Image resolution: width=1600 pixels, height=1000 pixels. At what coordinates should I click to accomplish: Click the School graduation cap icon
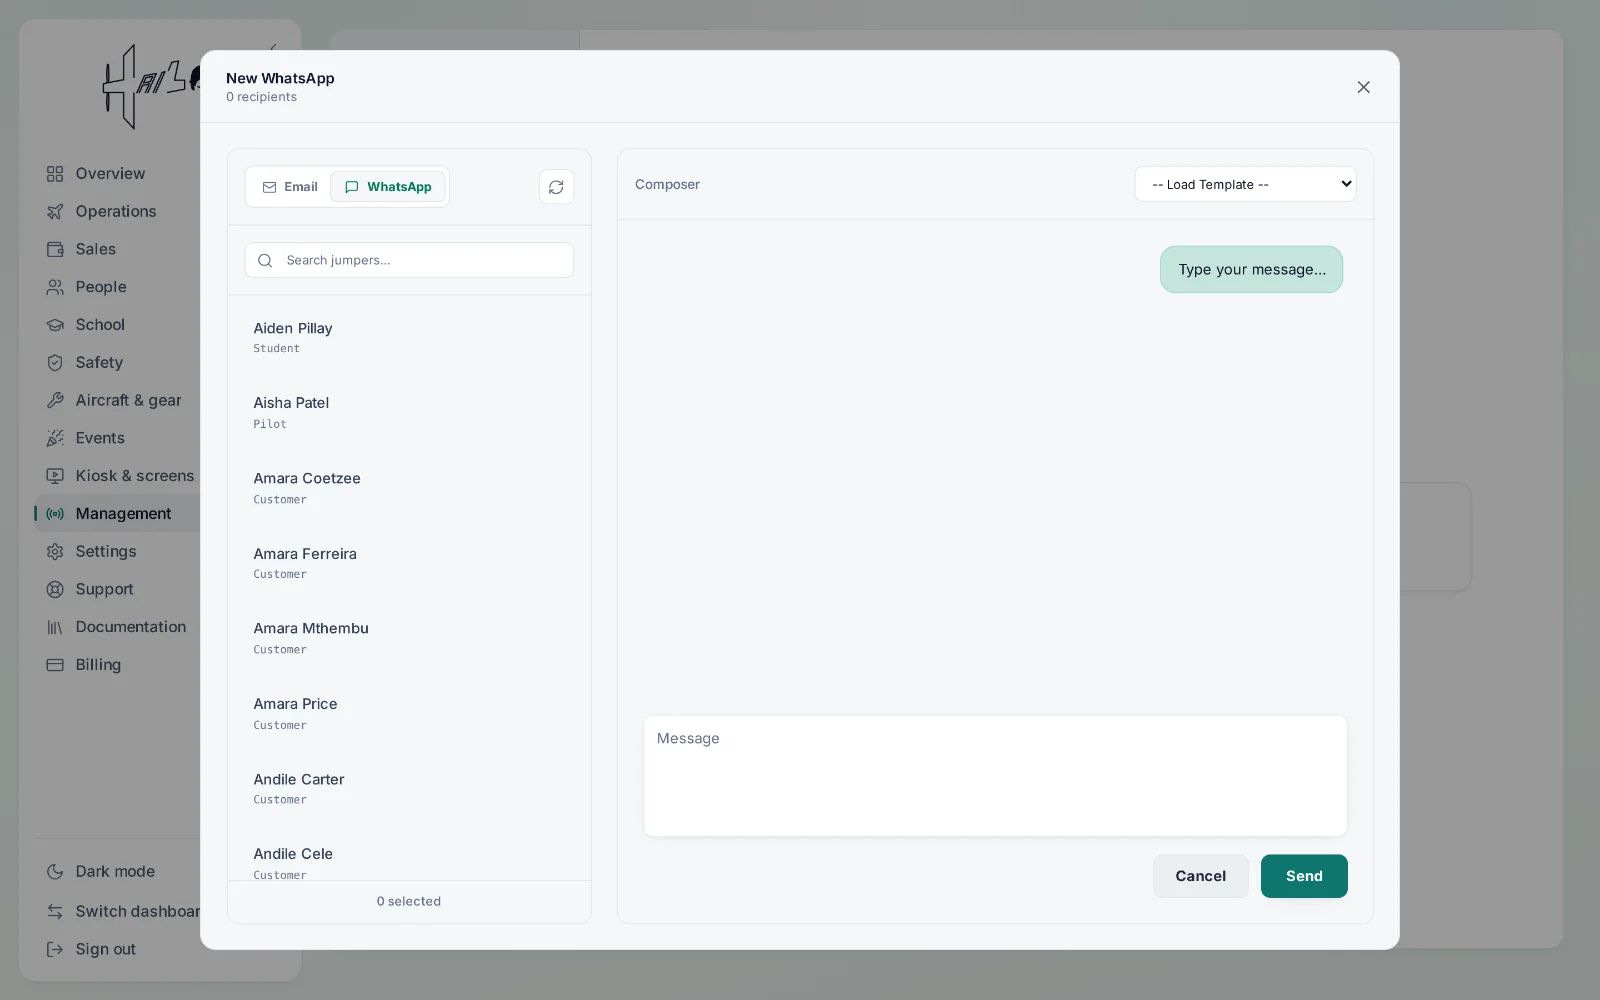(55, 325)
